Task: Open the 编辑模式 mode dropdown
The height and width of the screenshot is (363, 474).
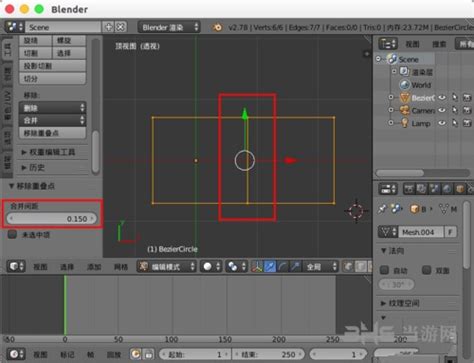Action: pos(167,267)
